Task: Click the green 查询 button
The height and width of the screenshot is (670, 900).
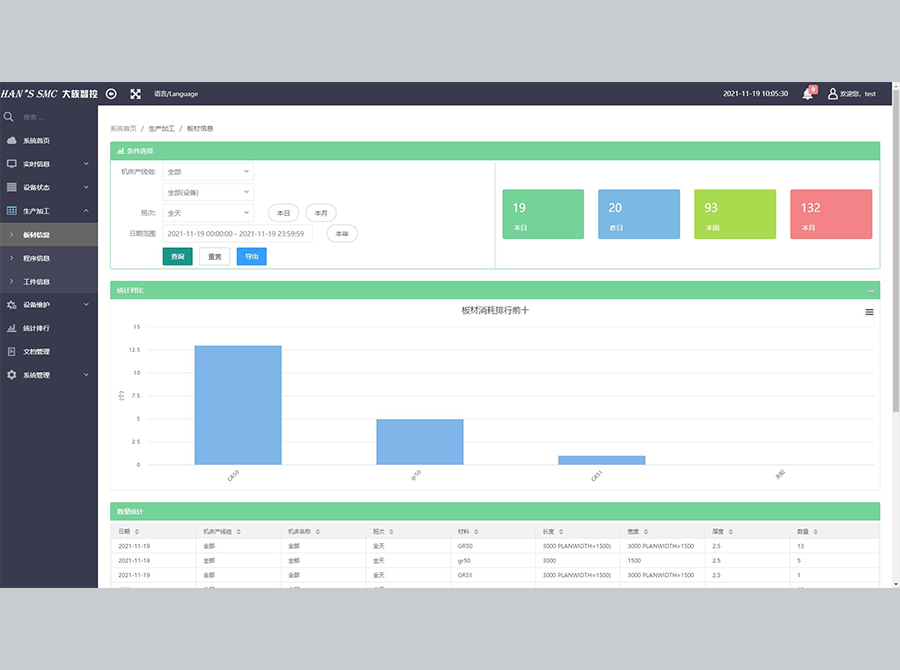Action: [177, 257]
